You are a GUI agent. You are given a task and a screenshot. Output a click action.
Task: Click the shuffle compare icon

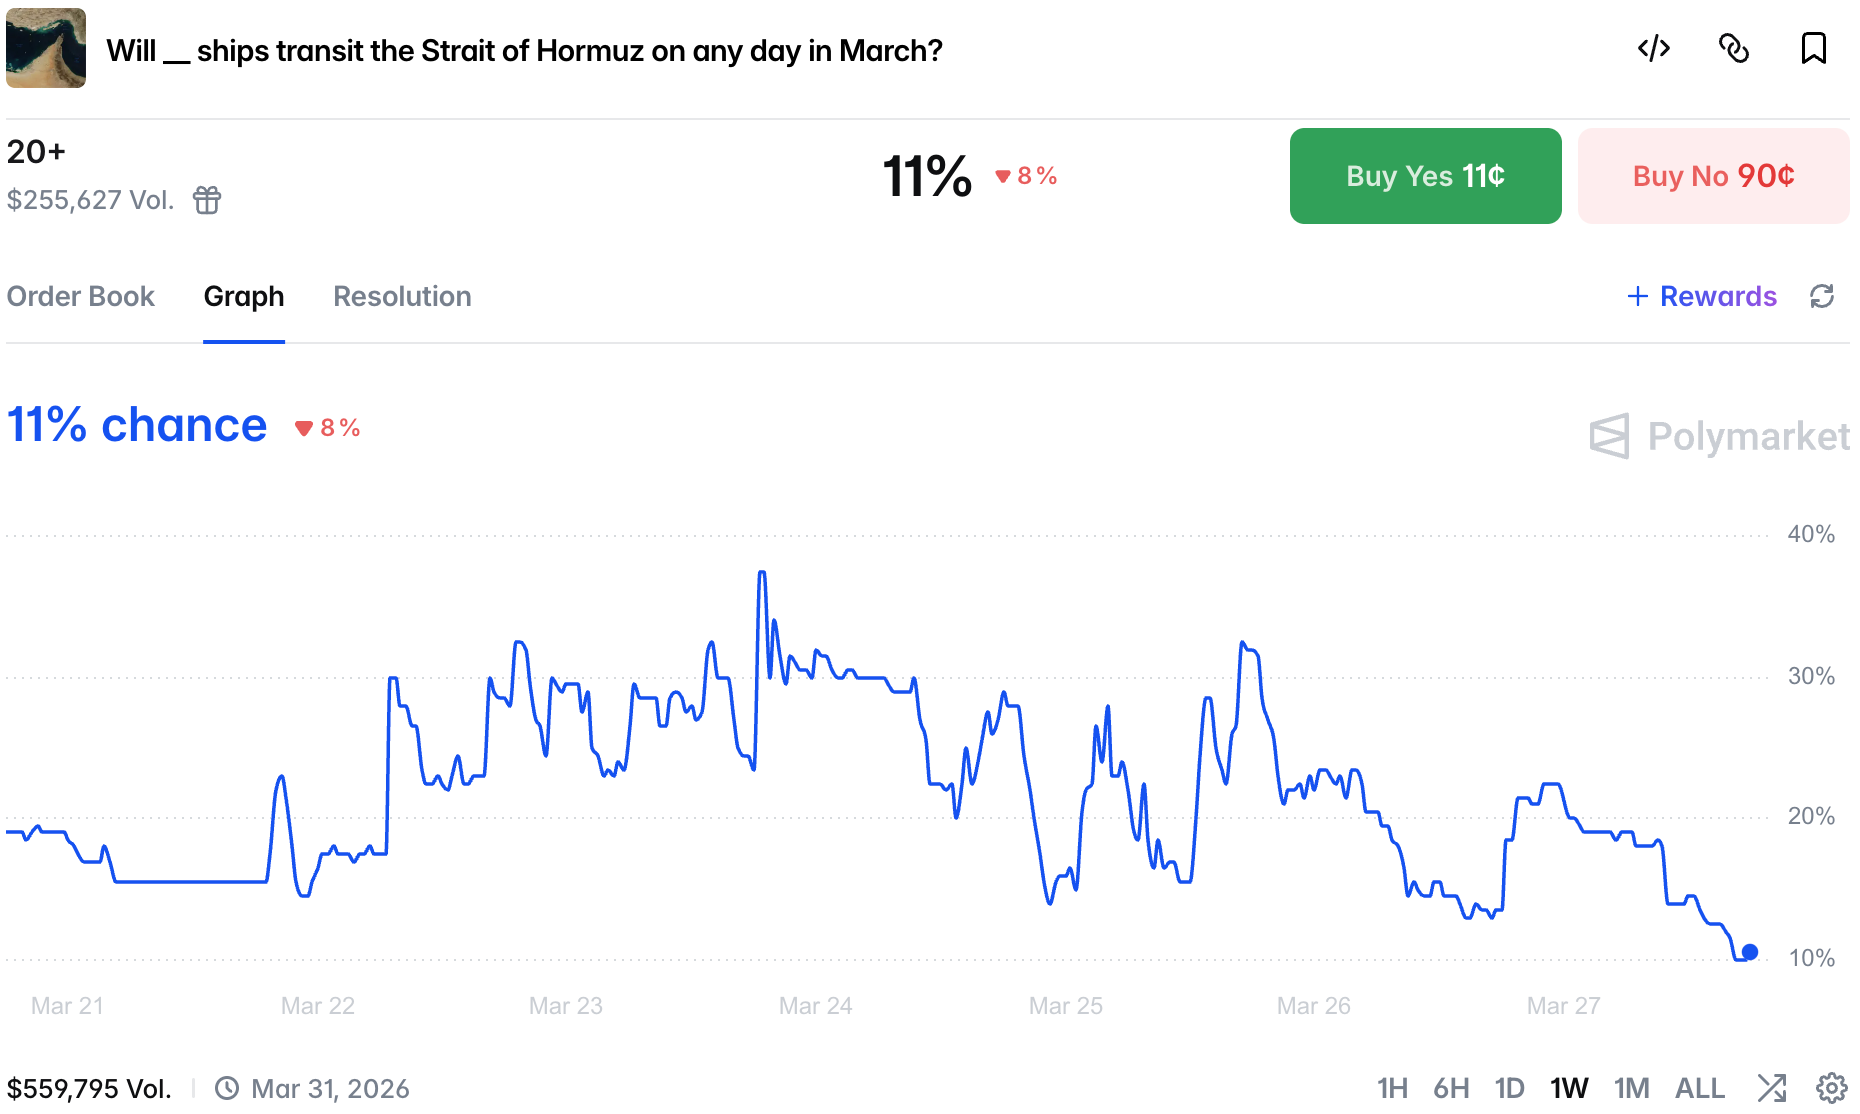click(x=1771, y=1087)
